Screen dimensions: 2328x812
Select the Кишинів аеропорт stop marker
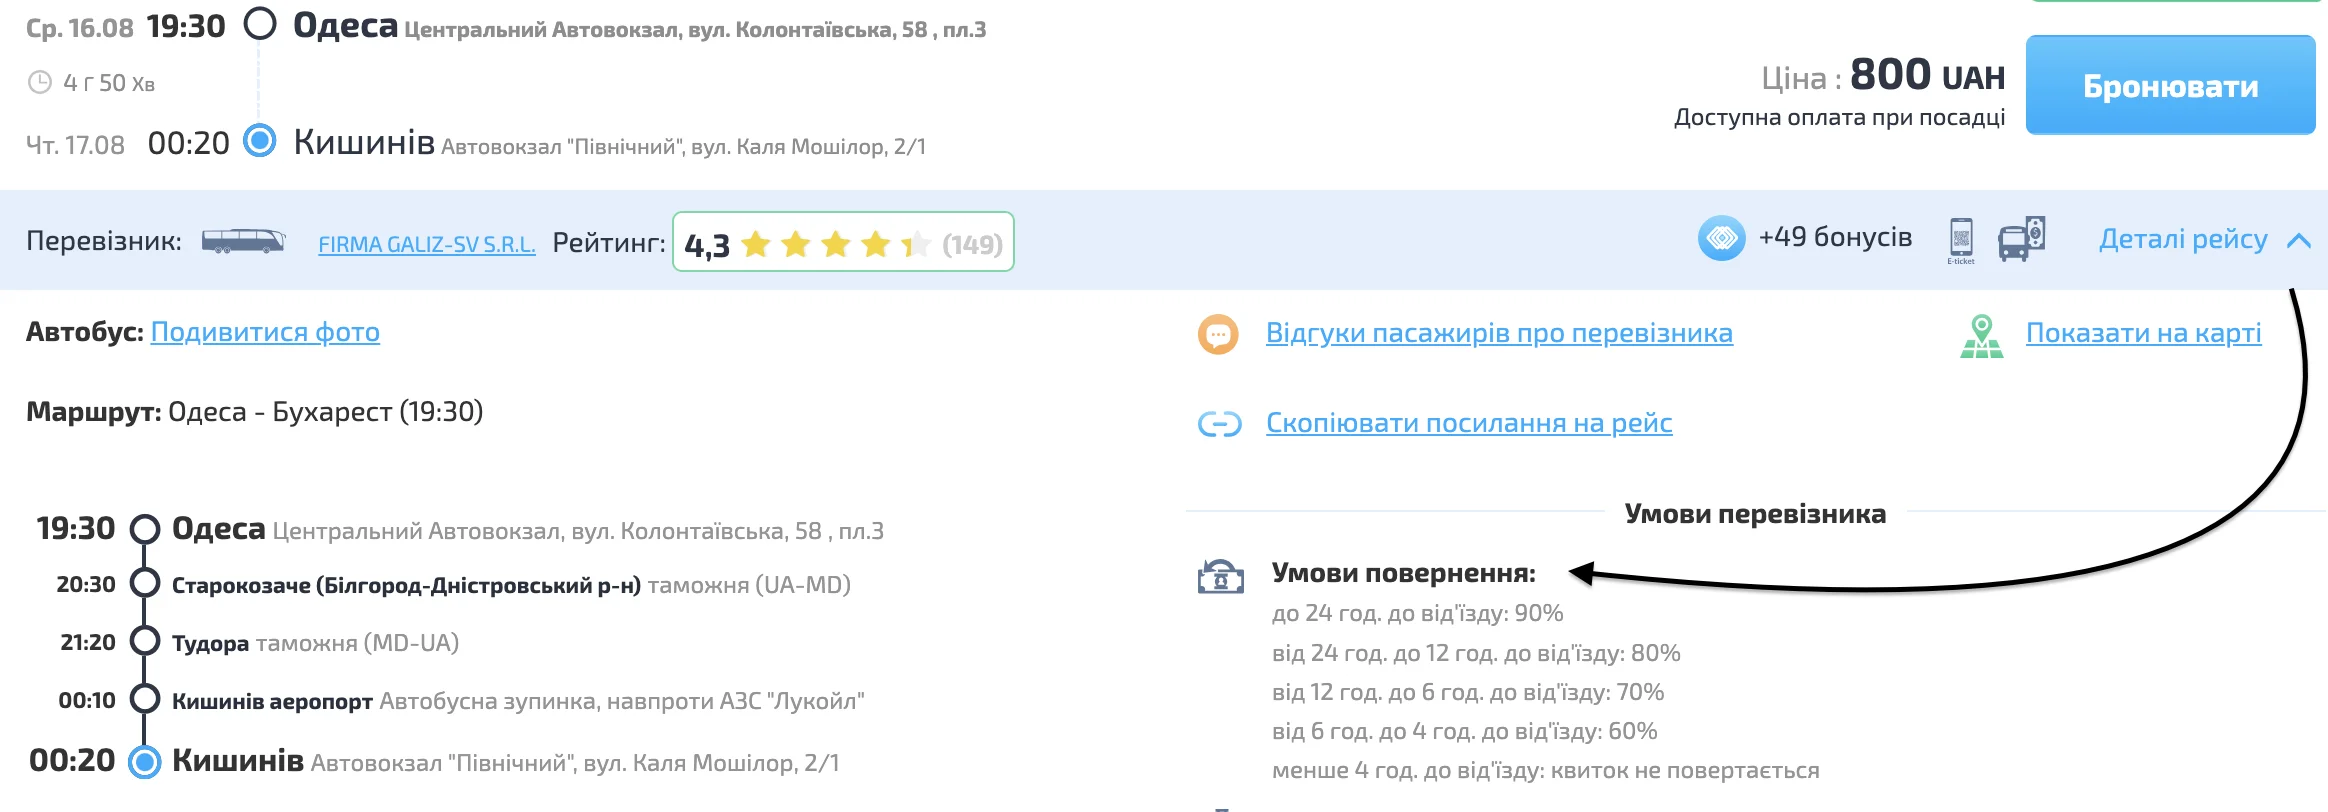click(145, 699)
